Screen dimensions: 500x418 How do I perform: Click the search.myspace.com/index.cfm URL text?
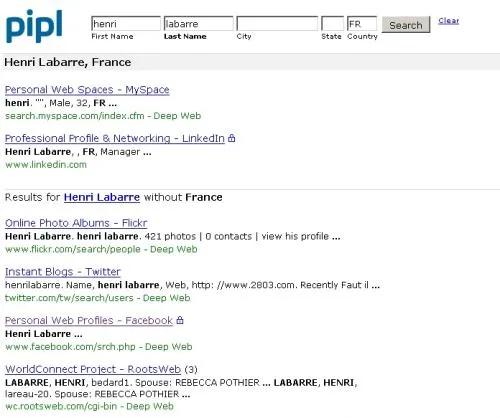[x=75, y=116]
